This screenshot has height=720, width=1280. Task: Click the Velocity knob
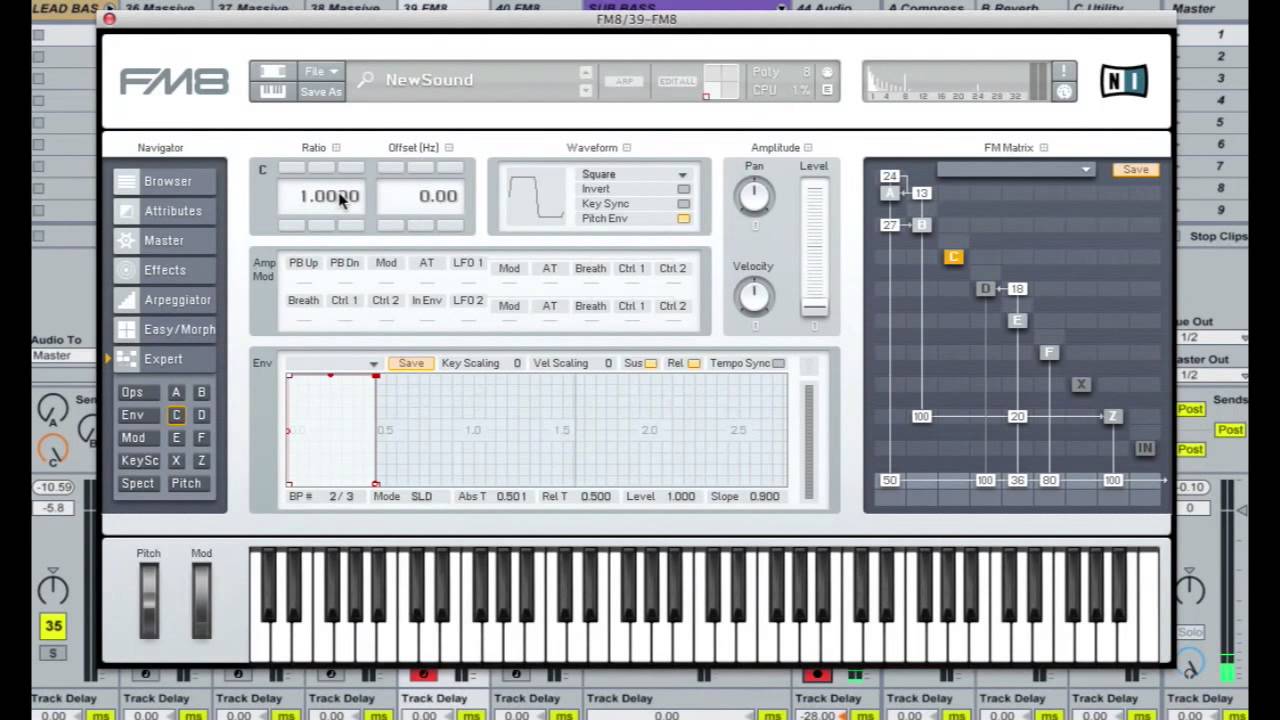(x=755, y=296)
